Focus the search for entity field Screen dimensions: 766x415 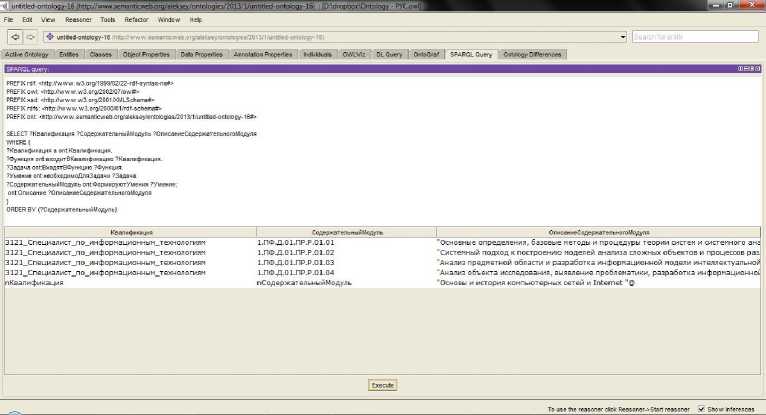pyautogui.click(x=695, y=37)
